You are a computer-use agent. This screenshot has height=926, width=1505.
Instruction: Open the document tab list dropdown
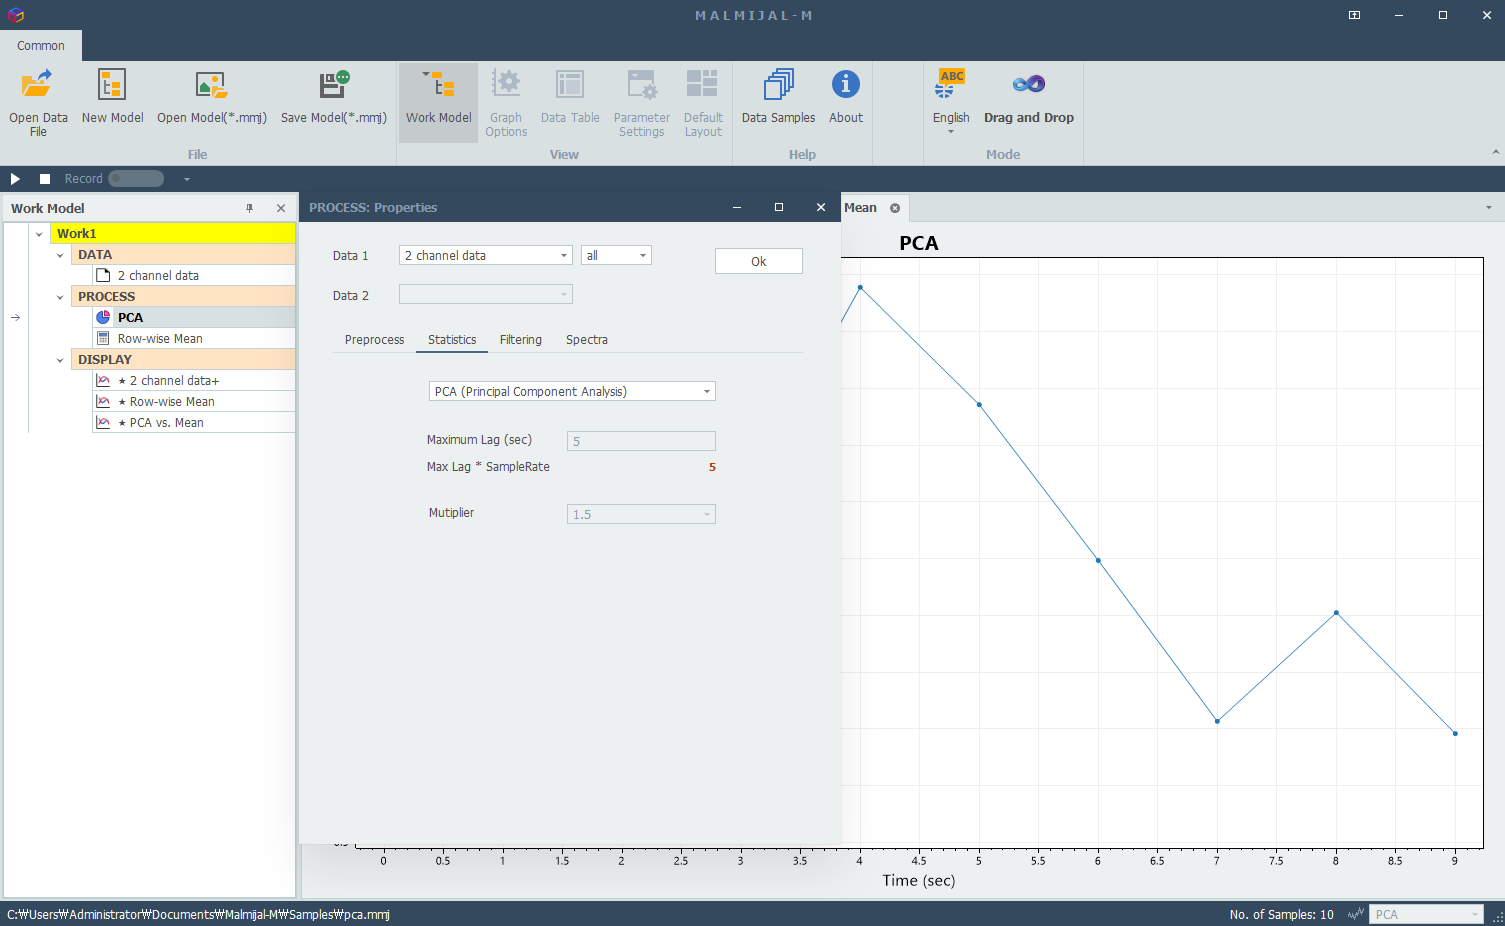click(1489, 208)
